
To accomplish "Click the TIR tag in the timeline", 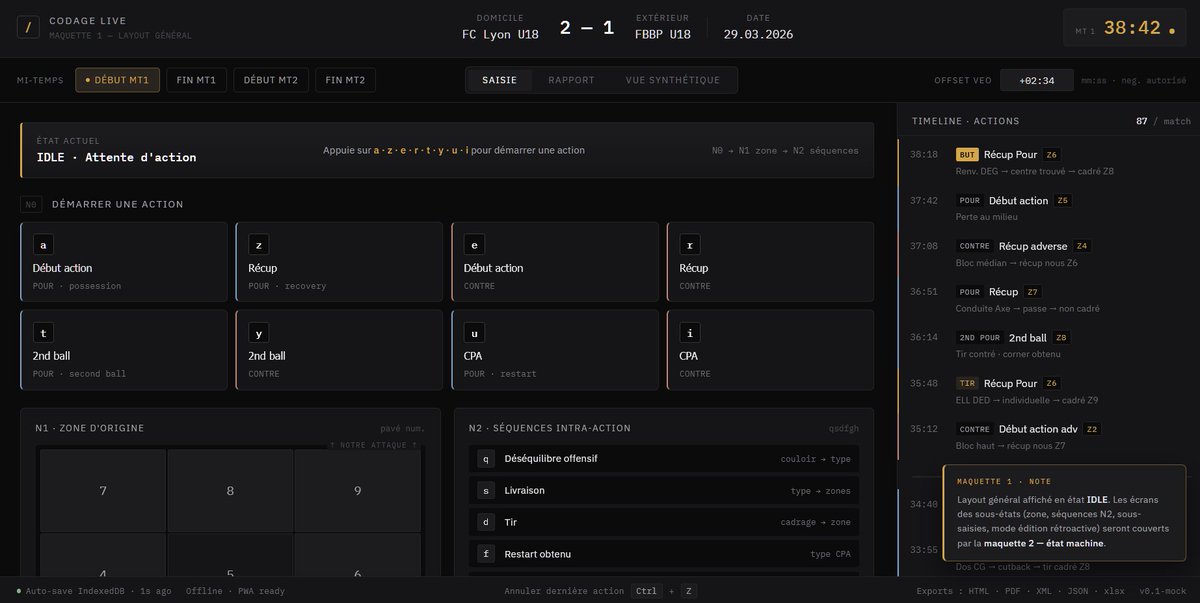I will point(967,384).
